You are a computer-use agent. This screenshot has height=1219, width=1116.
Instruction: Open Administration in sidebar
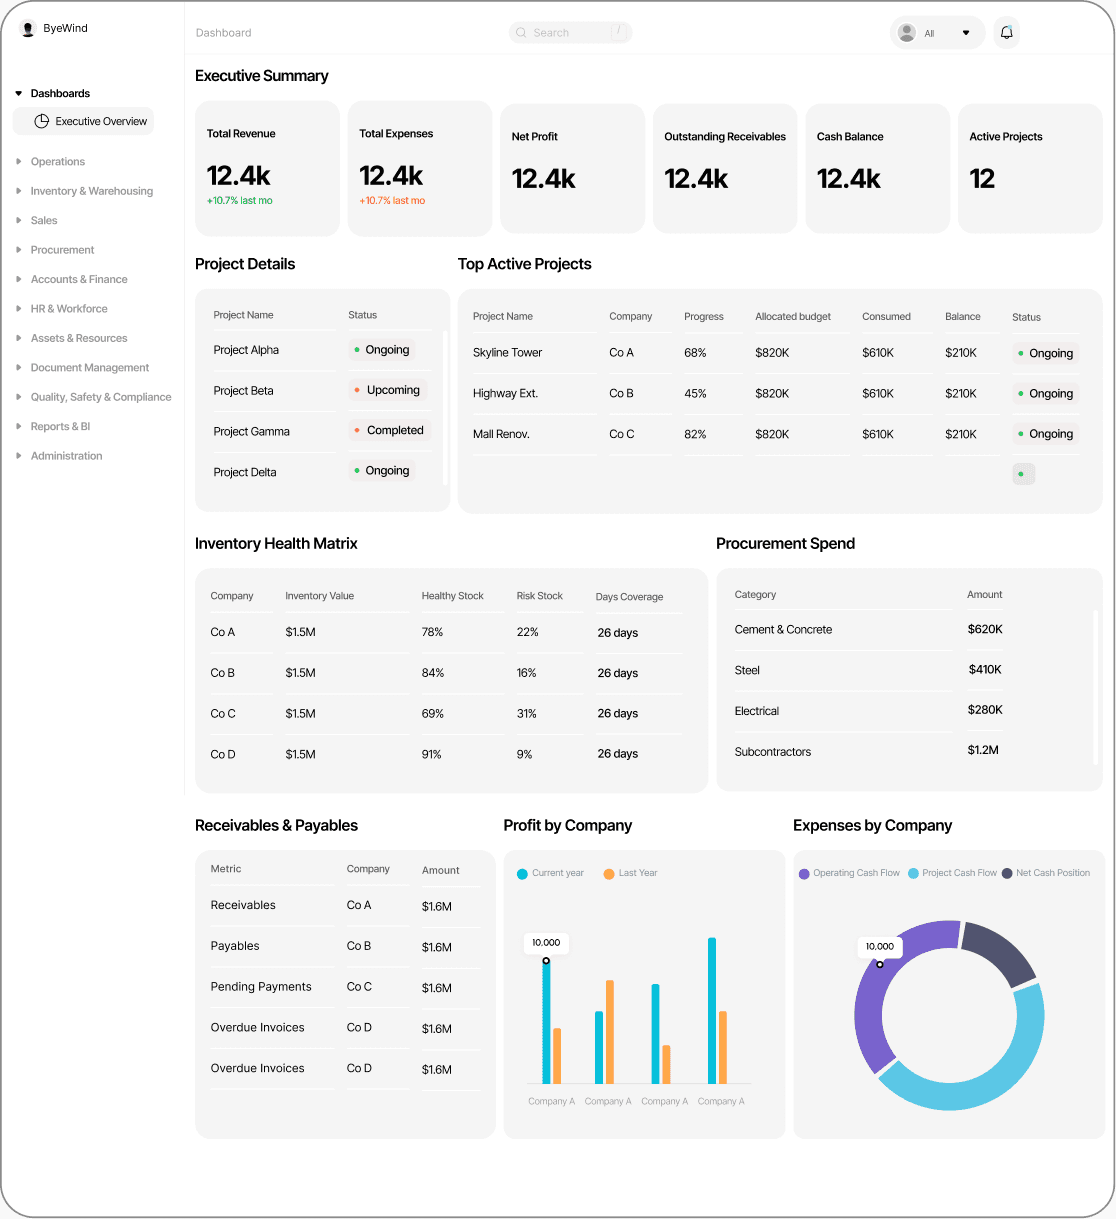(66, 456)
